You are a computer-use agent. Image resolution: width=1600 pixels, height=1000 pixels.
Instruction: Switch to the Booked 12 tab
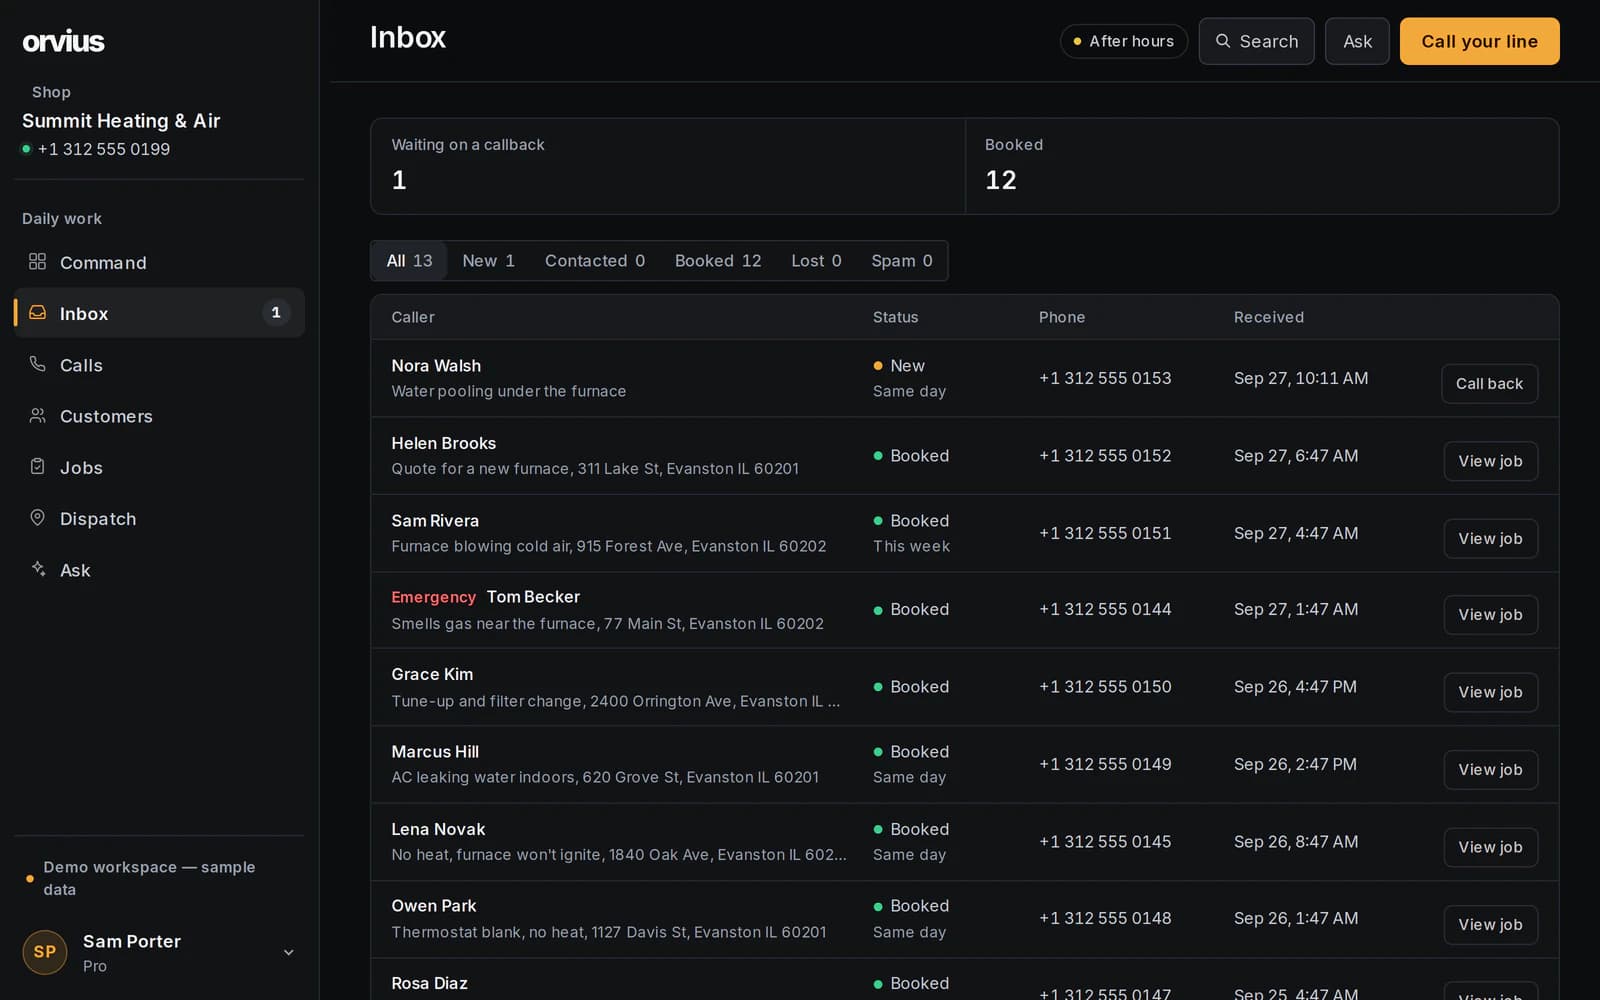717,260
